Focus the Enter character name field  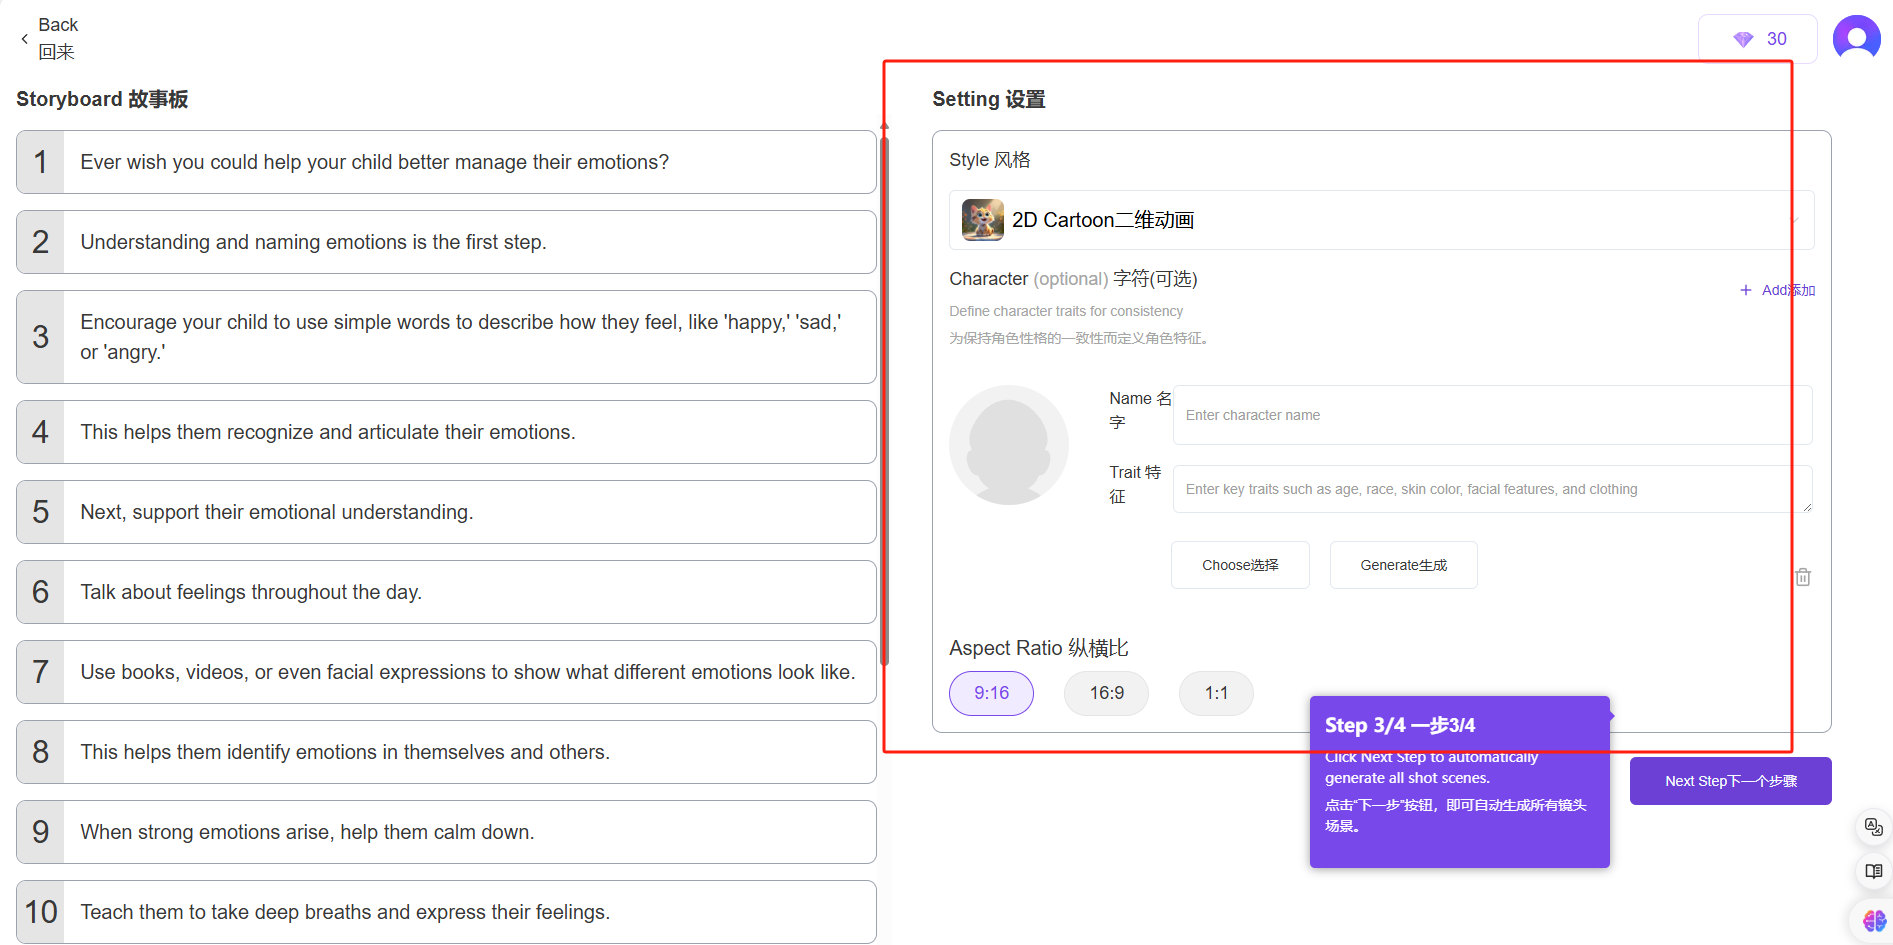[x=1492, y=415]
